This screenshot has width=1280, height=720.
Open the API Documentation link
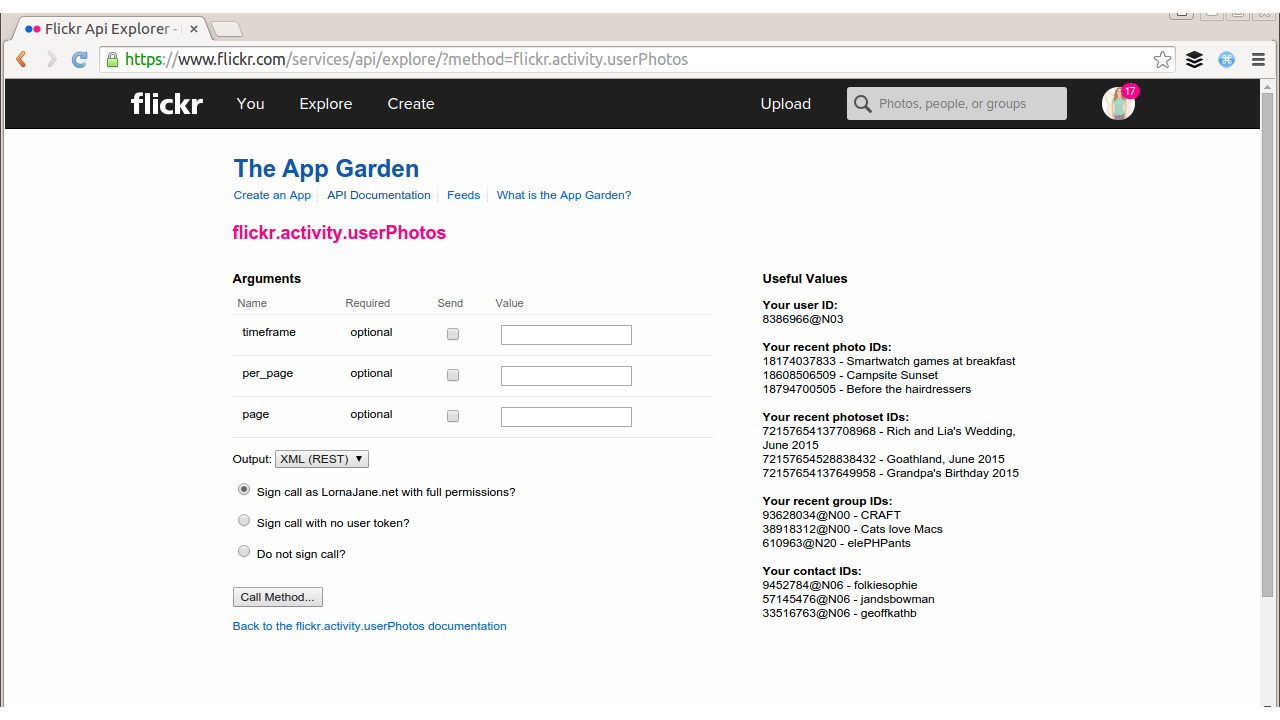(x=379, y=196)
